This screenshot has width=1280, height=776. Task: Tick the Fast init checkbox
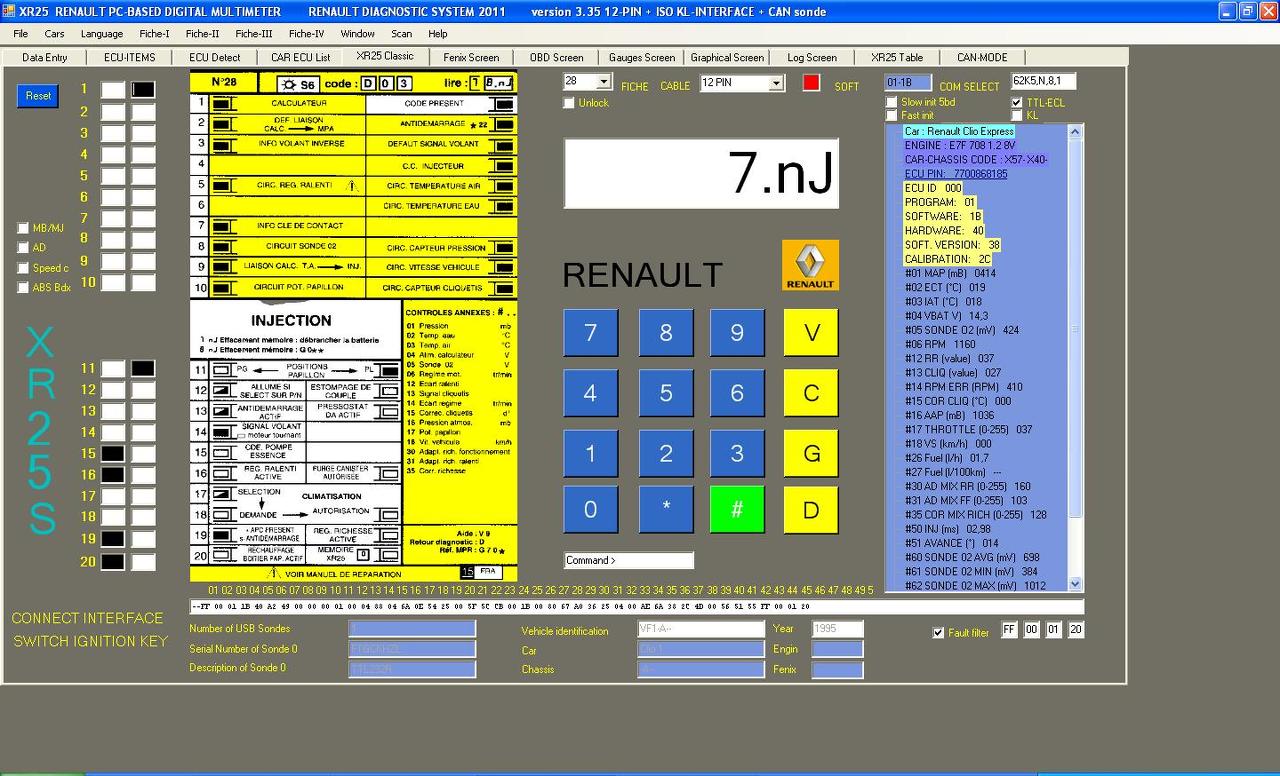pyautogui.click(x=891, y=116)
